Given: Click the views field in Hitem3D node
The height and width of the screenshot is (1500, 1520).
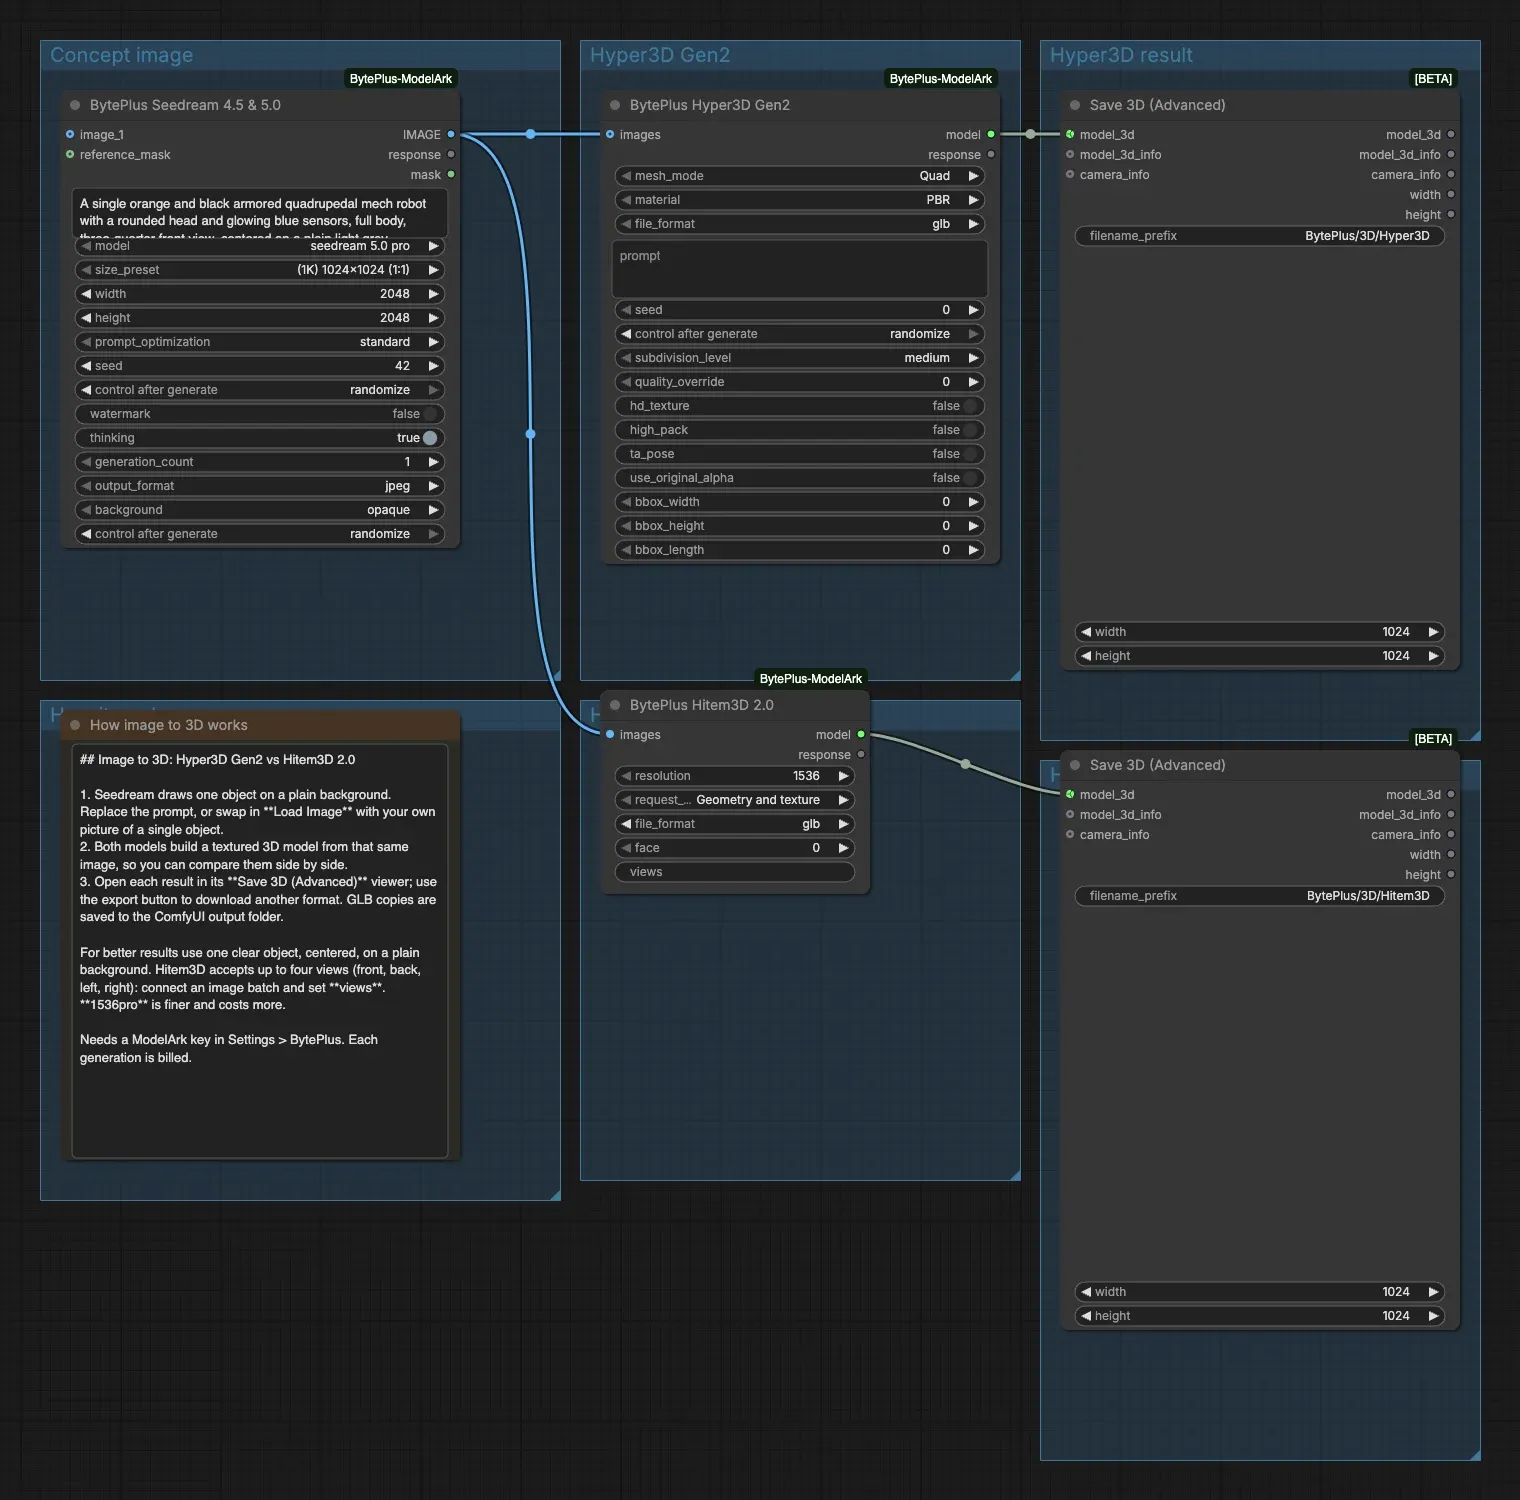Looking at the screenshot, I should (735, 872).
